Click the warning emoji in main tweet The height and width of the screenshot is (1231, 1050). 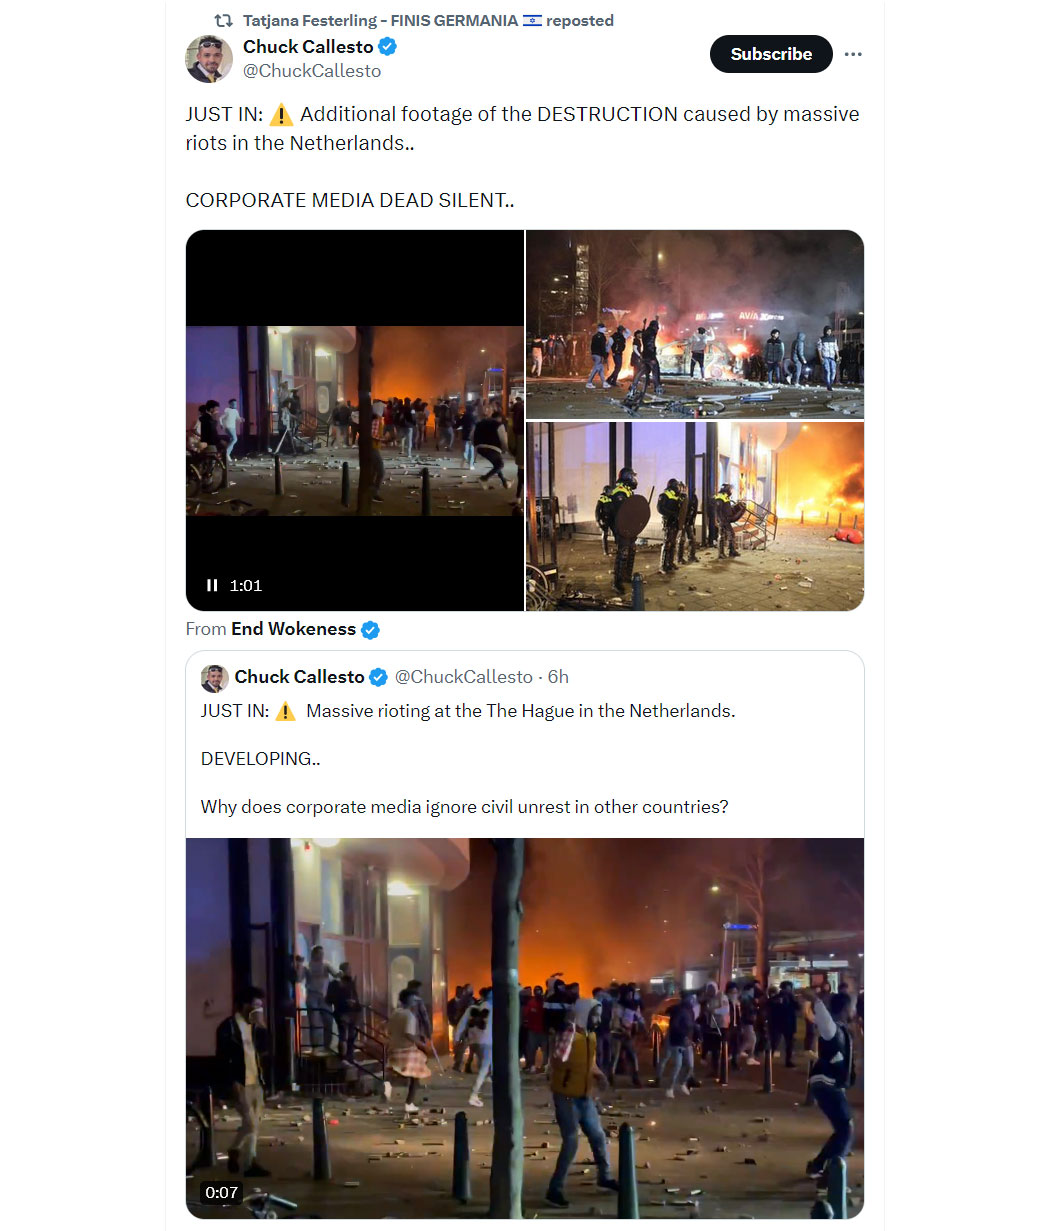pyautogui.click(x=281, y=115)
